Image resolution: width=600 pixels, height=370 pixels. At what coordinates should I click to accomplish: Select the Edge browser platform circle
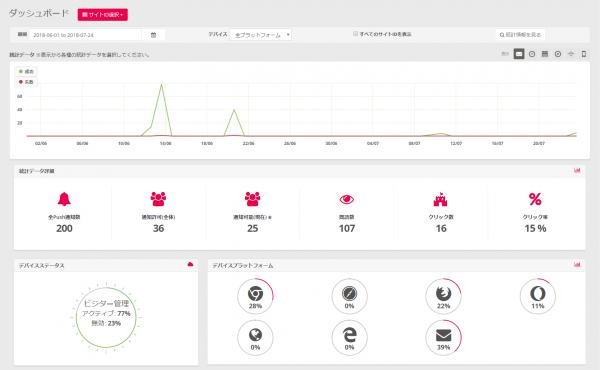coord(349,337)
